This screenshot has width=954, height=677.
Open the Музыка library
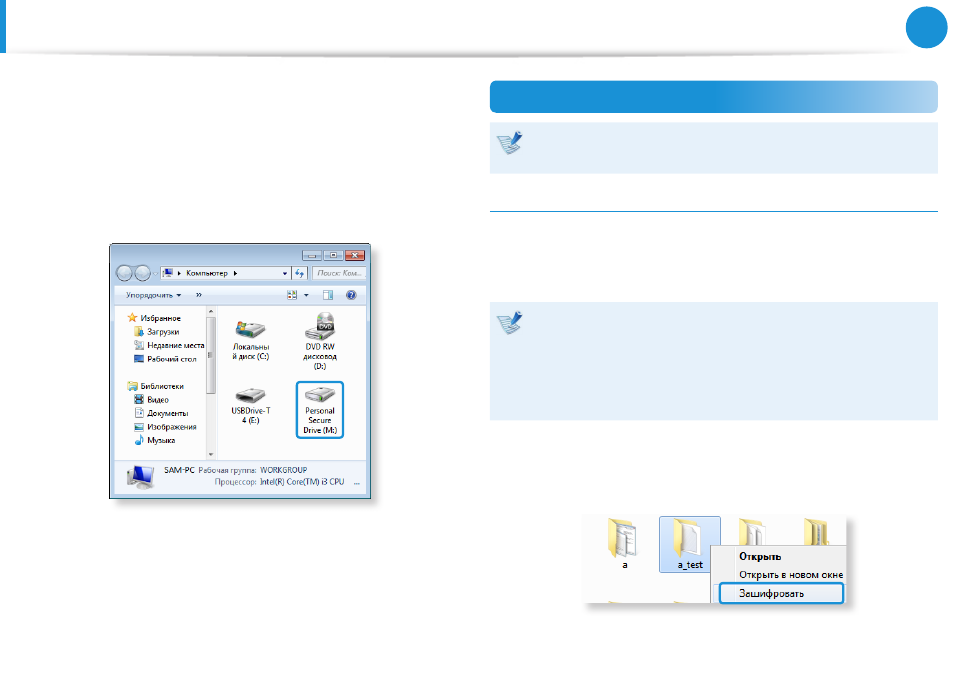coord(155,440)
